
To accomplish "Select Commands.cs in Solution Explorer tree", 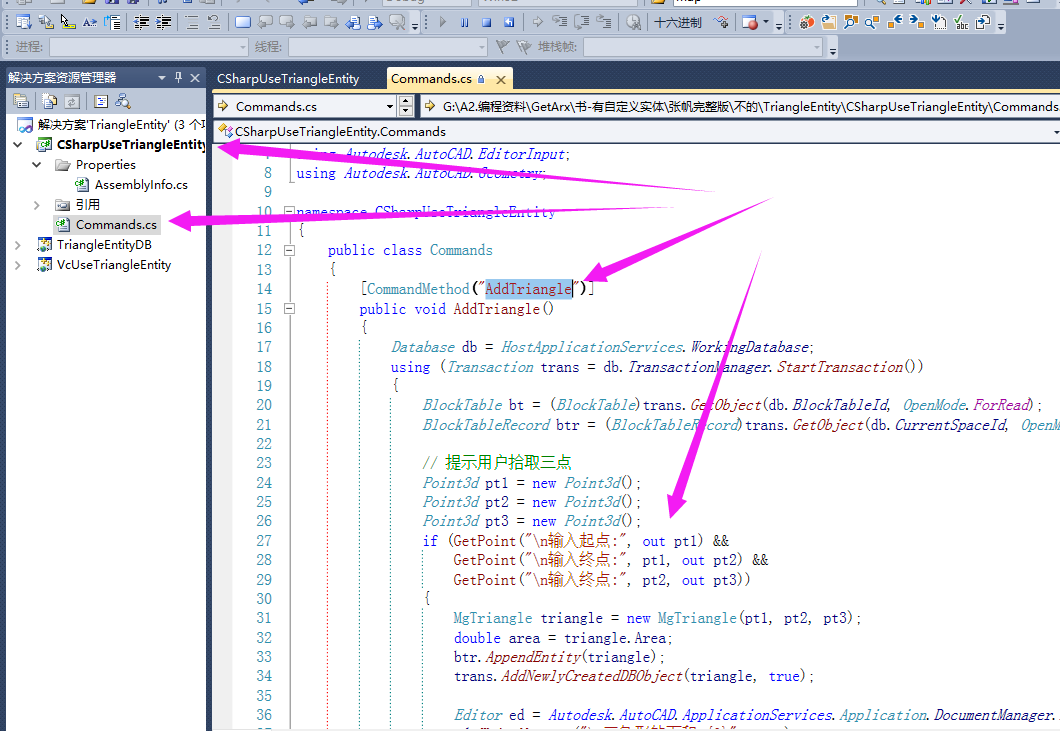I will pyautogui.click(x=116, y=225).
